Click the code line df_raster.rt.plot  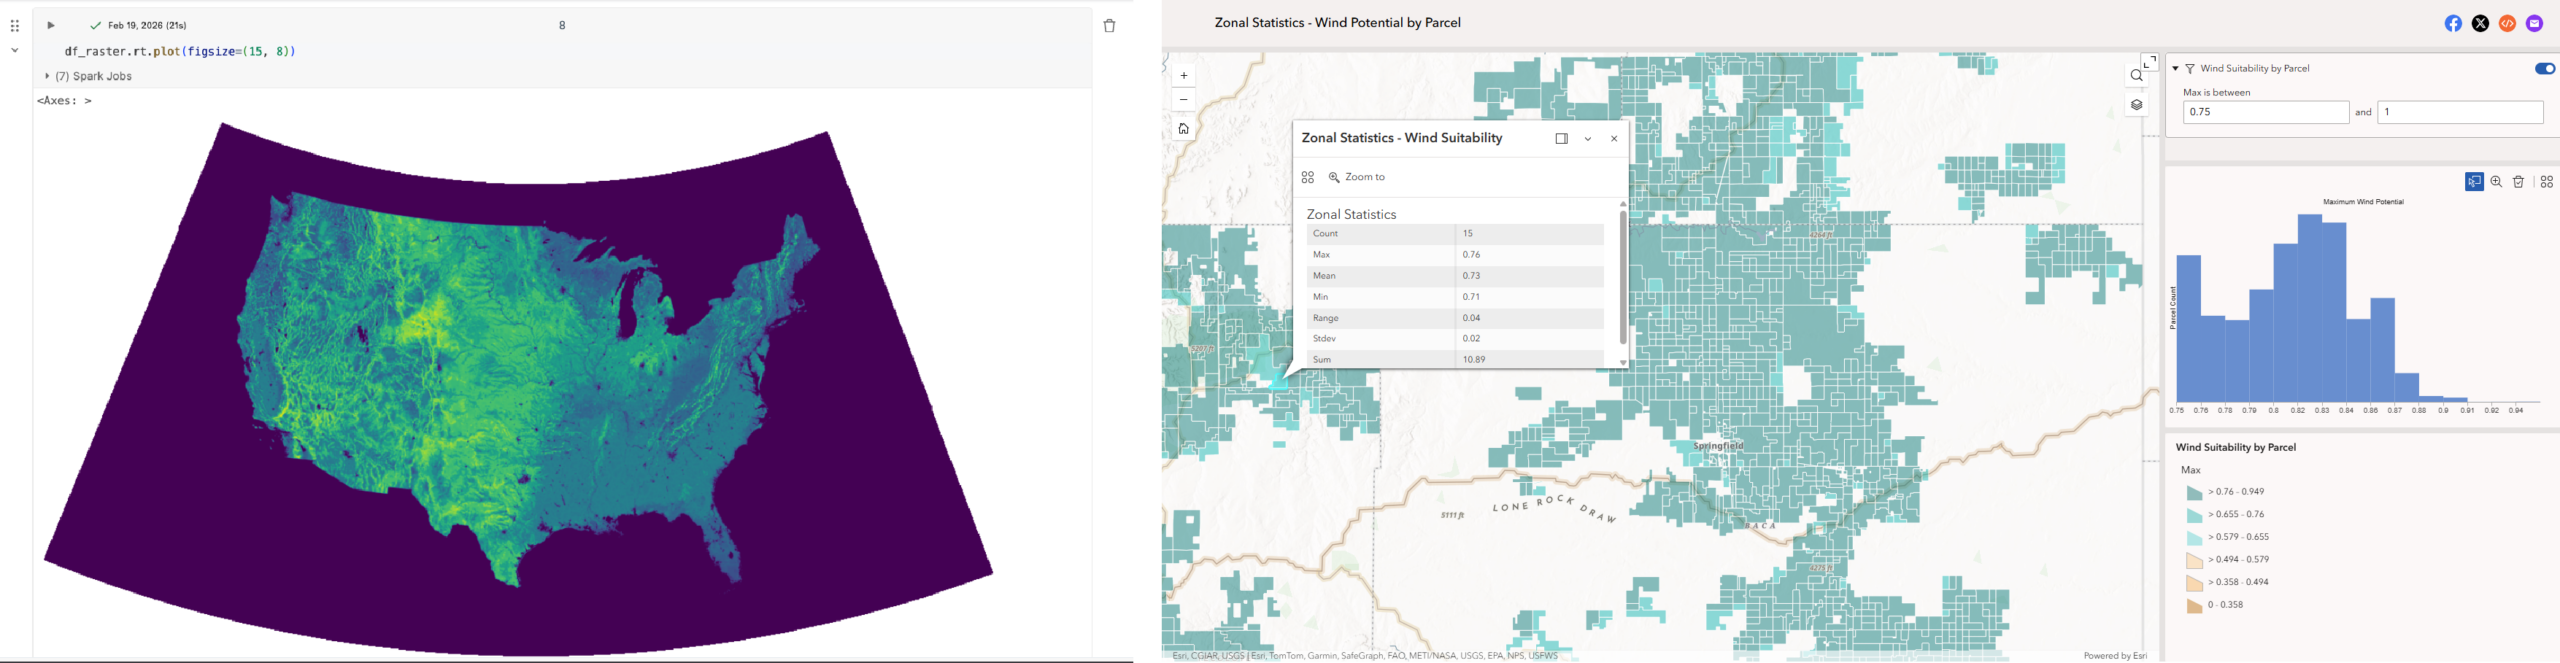point(180,51)
